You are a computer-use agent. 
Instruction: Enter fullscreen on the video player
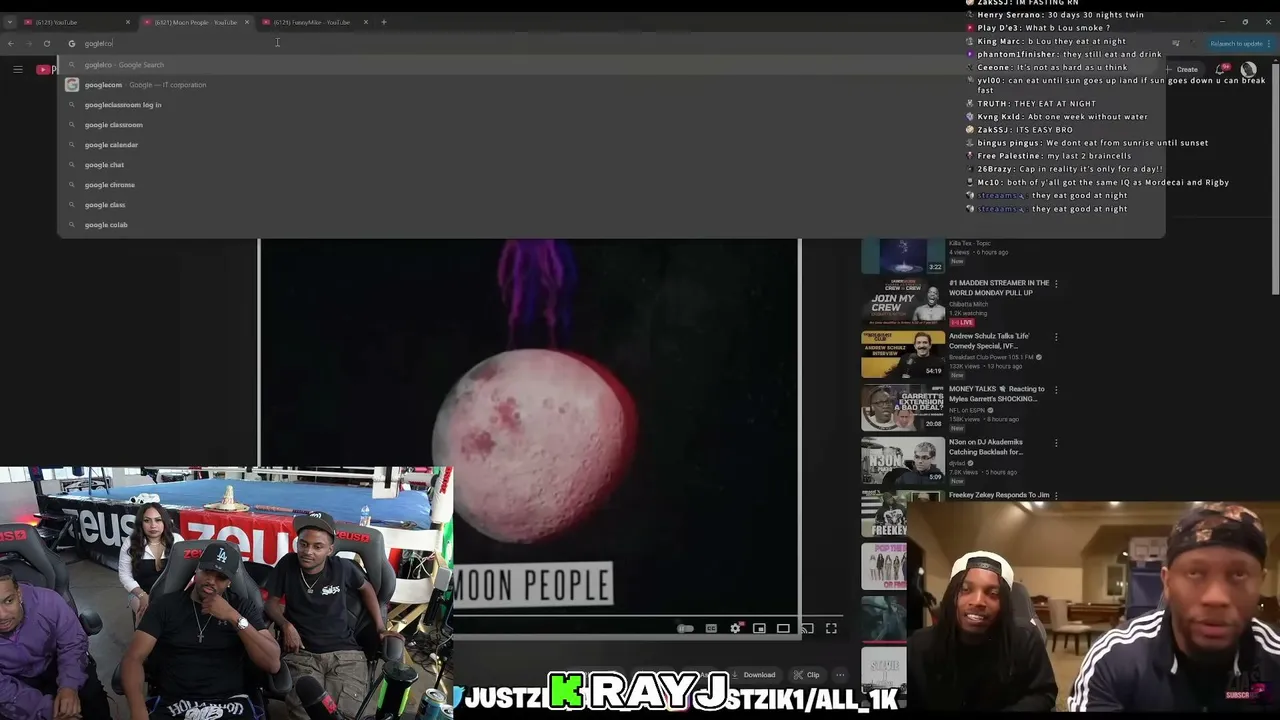pos(831,629)
